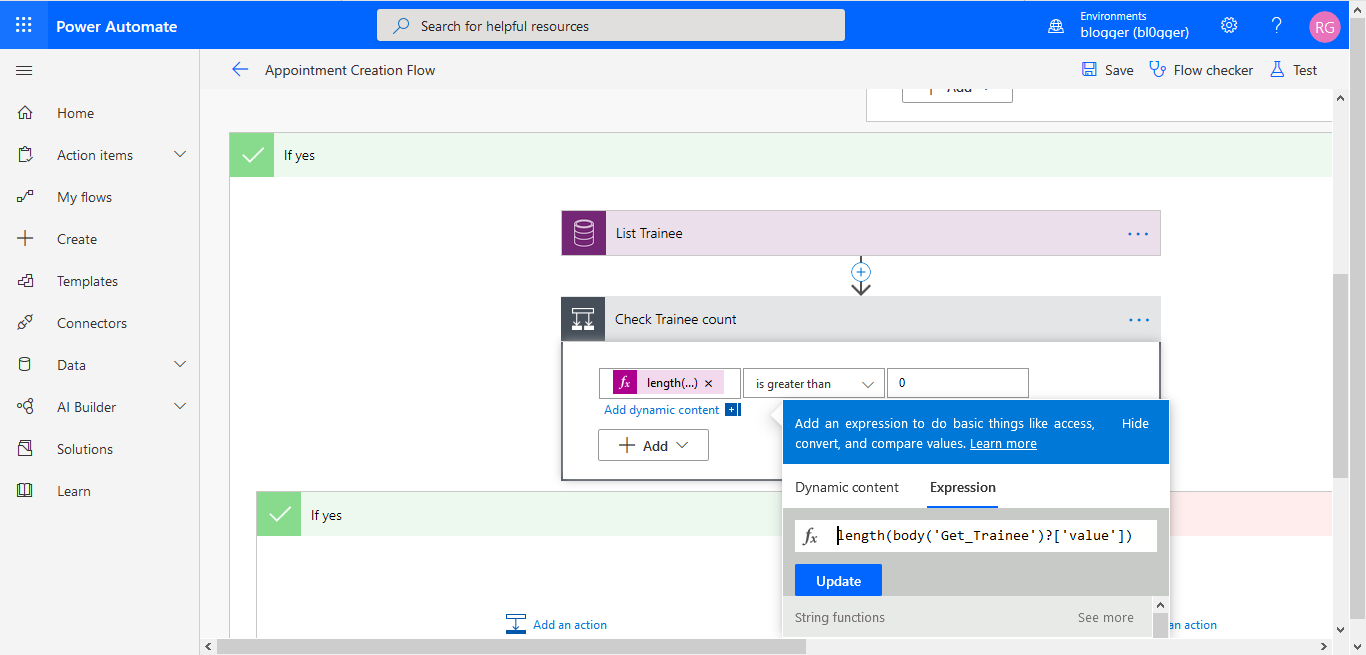Viewport: 1366px width, 655px height.
Task: Collapse the upper If yes branch header
Action: [780, 155]
